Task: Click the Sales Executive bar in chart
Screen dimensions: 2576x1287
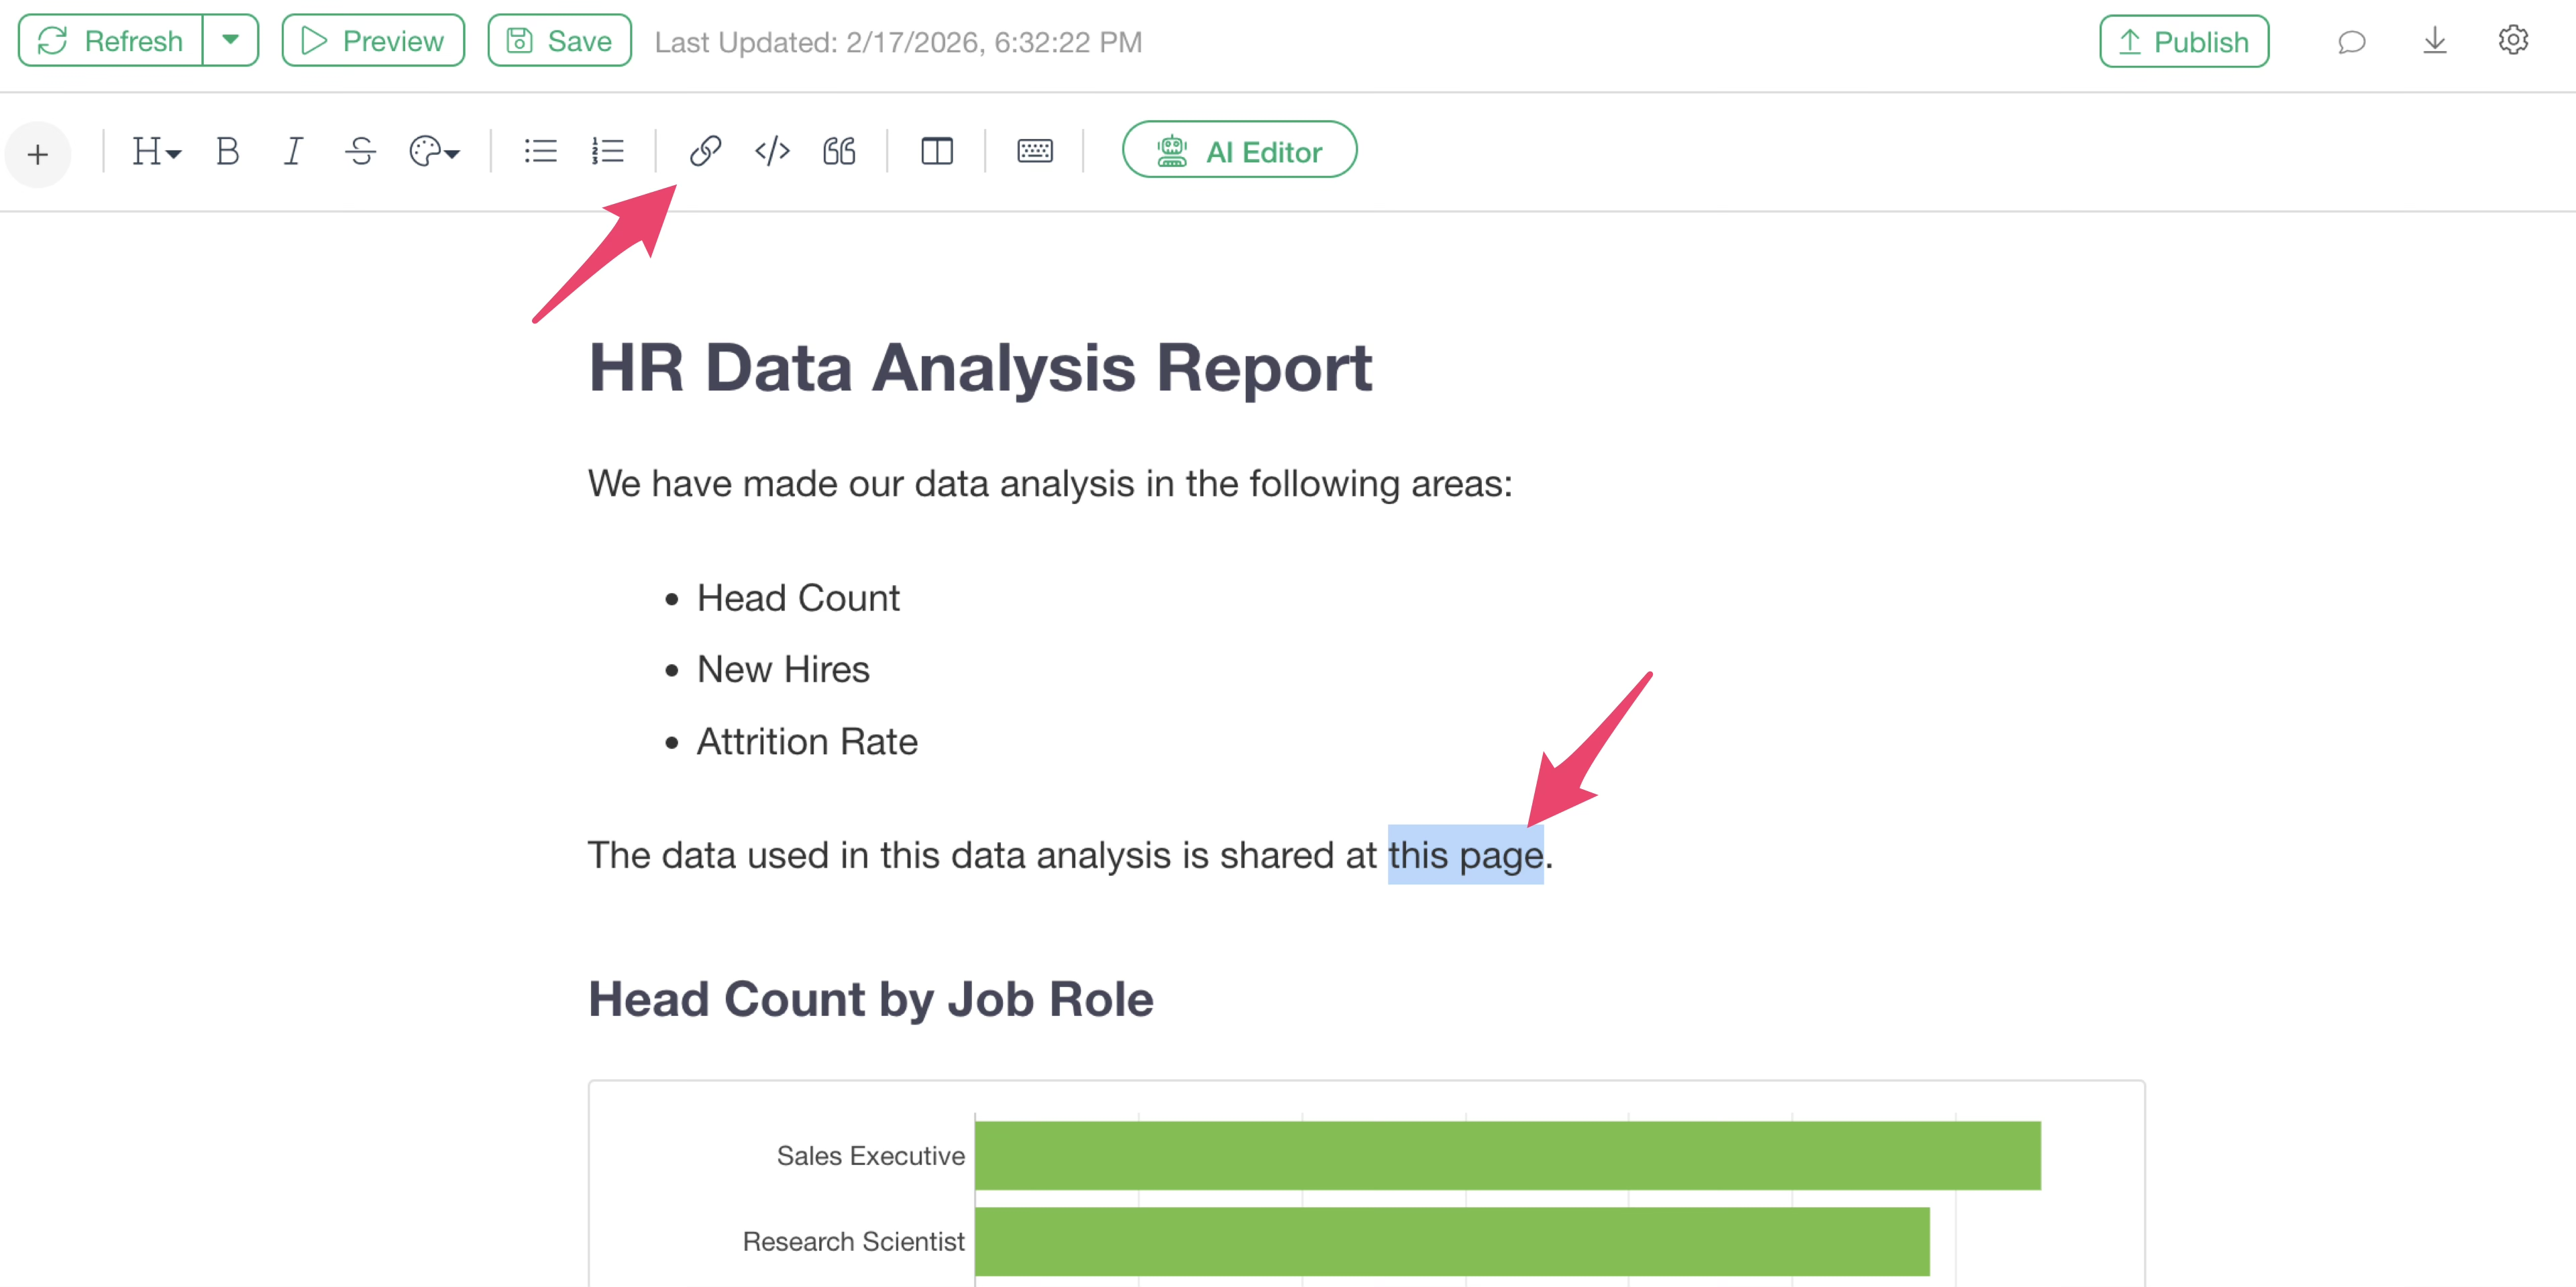Action: (1506, 1155)
